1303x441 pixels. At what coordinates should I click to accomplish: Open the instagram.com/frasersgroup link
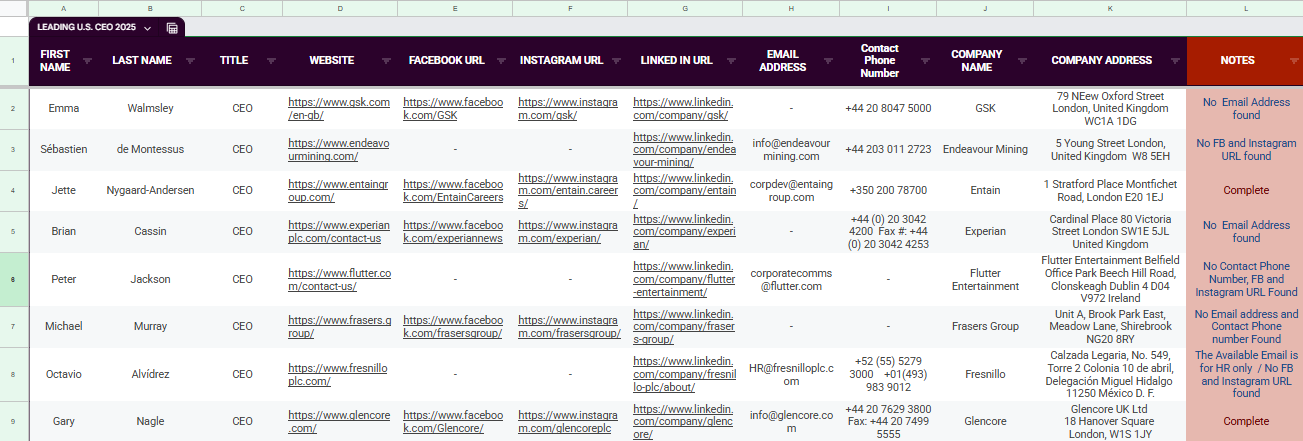click(568, 326)
